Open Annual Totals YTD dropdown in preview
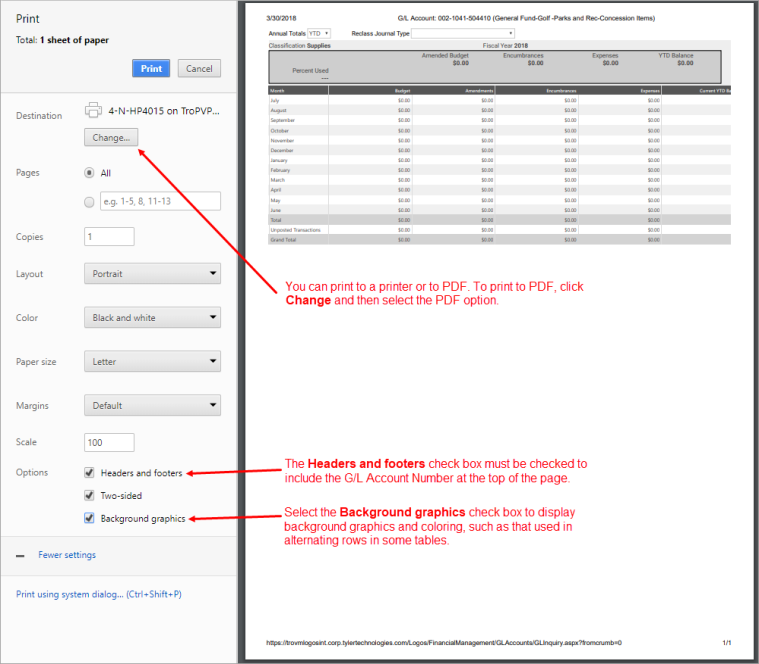The width and height of the screenshot is (759, 664). pos(321,33)
